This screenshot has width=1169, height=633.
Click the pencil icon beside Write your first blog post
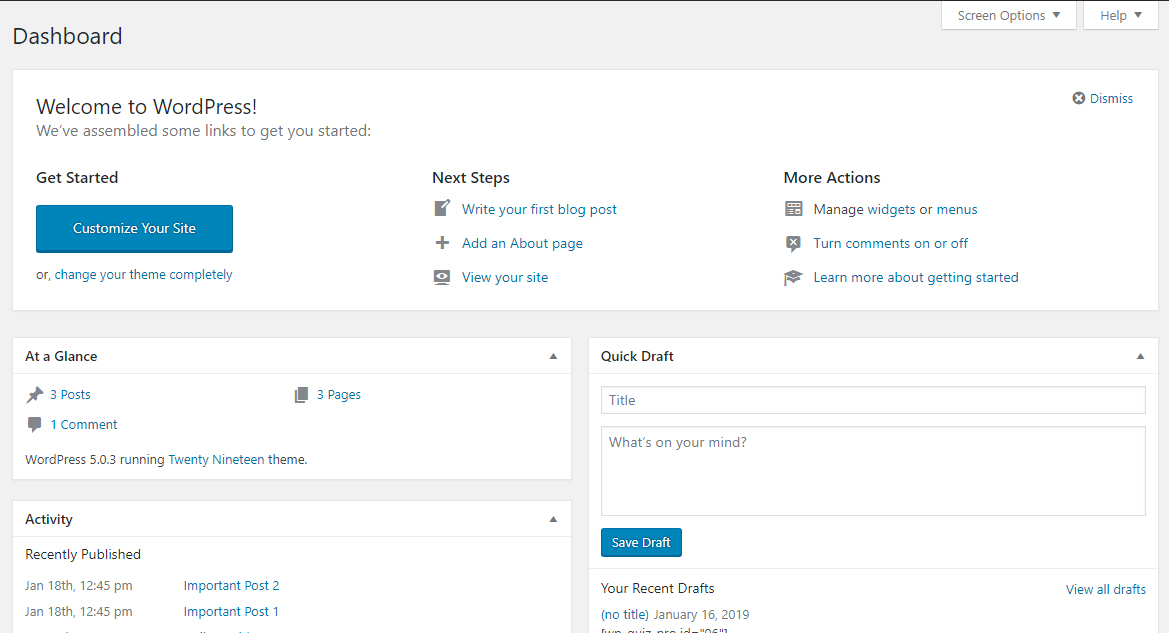[442, 209]
